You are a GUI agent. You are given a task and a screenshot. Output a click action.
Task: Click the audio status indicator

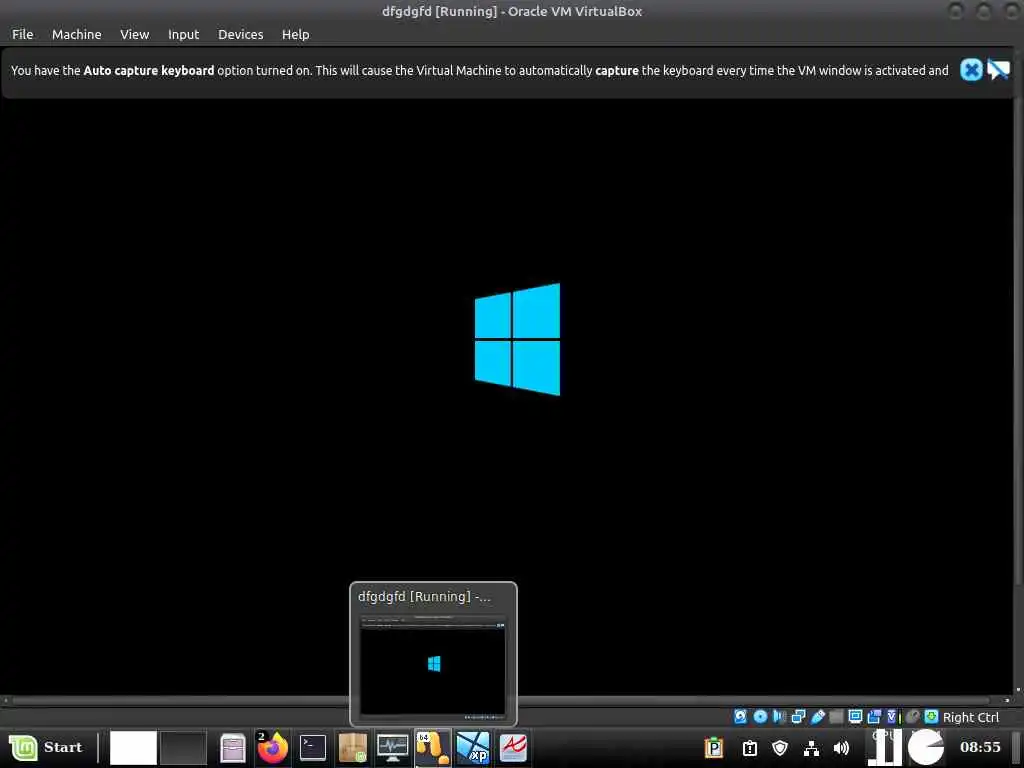coord(779,717)
